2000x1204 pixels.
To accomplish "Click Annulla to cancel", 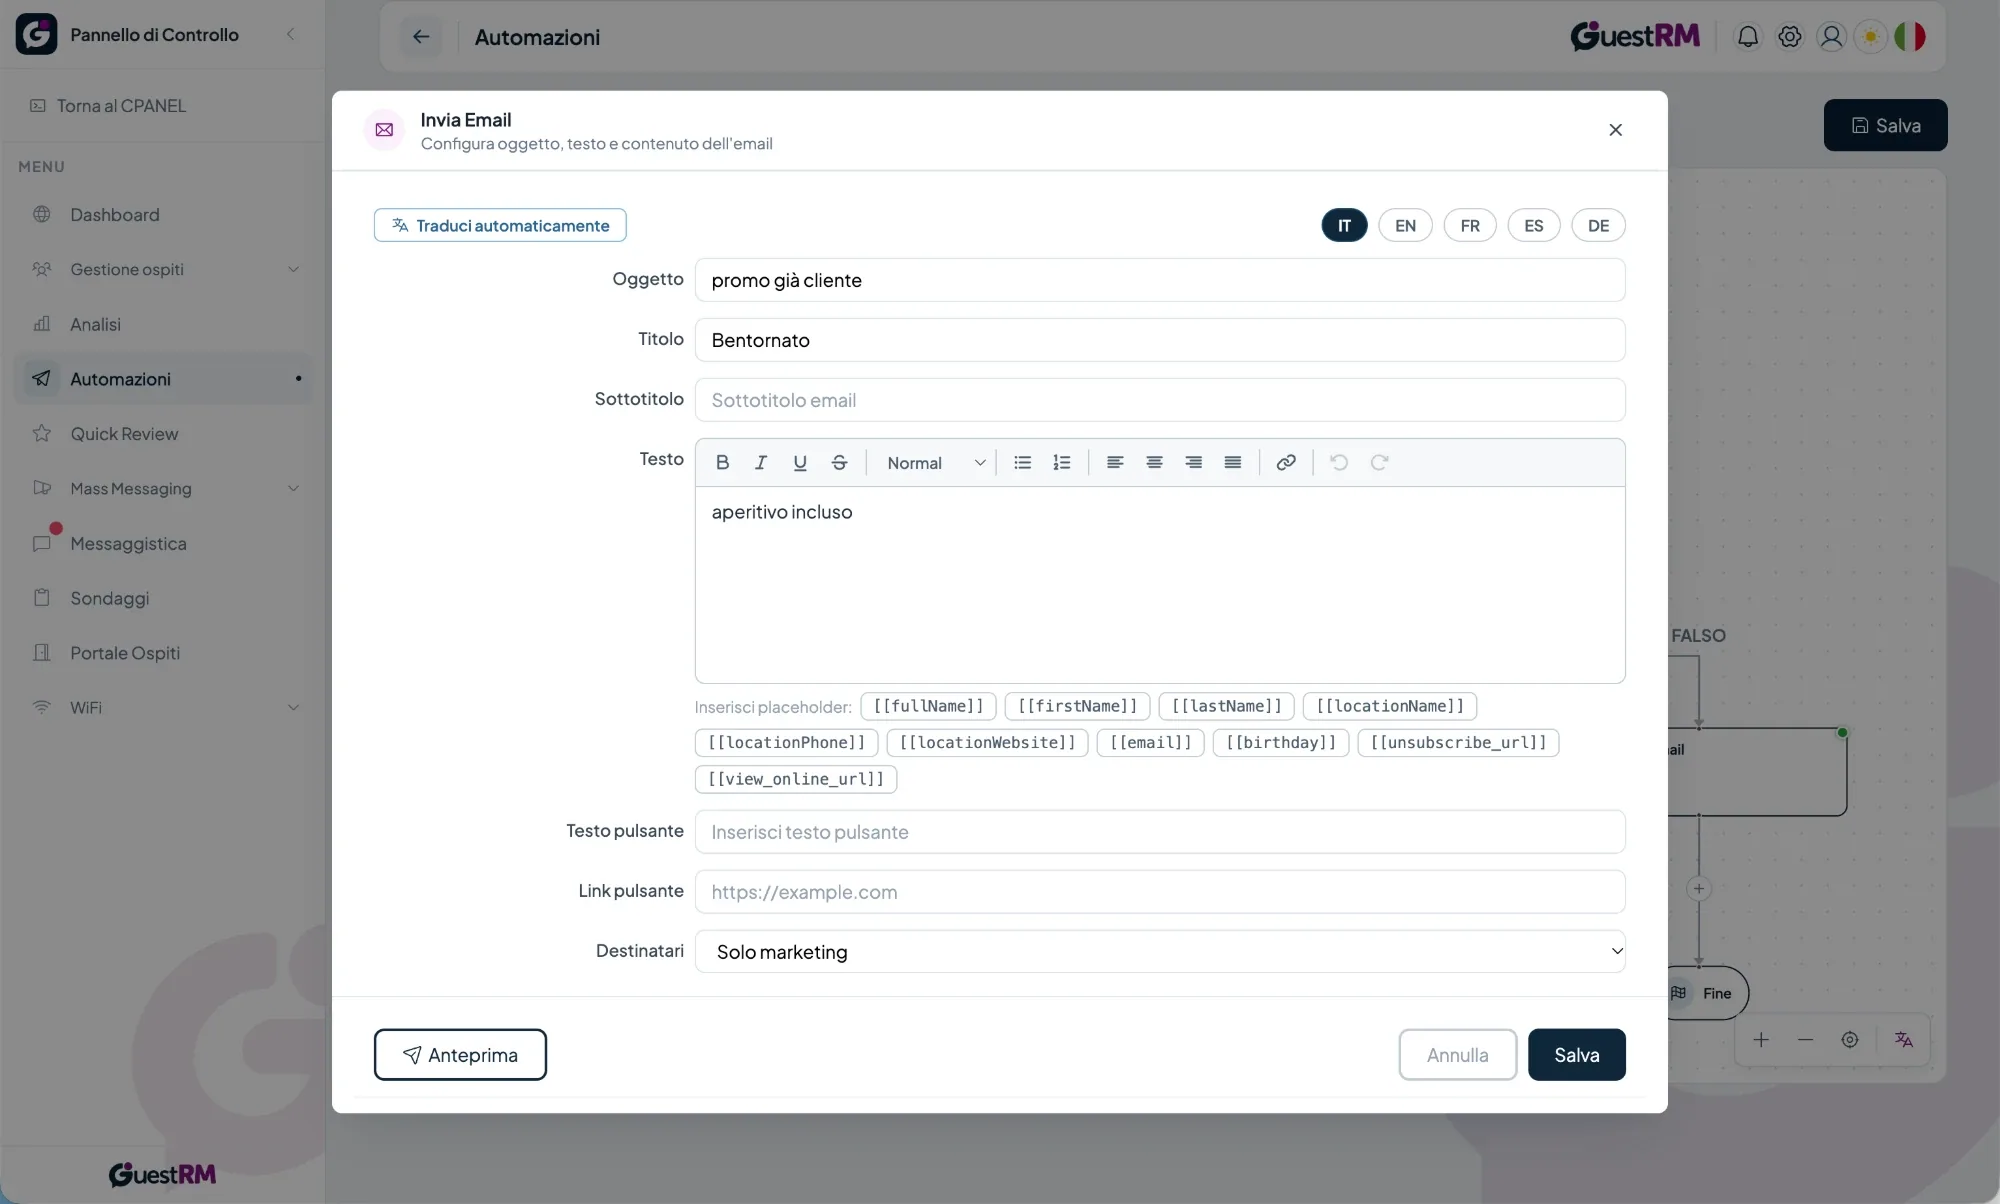I will [x=1457, y=1054].
